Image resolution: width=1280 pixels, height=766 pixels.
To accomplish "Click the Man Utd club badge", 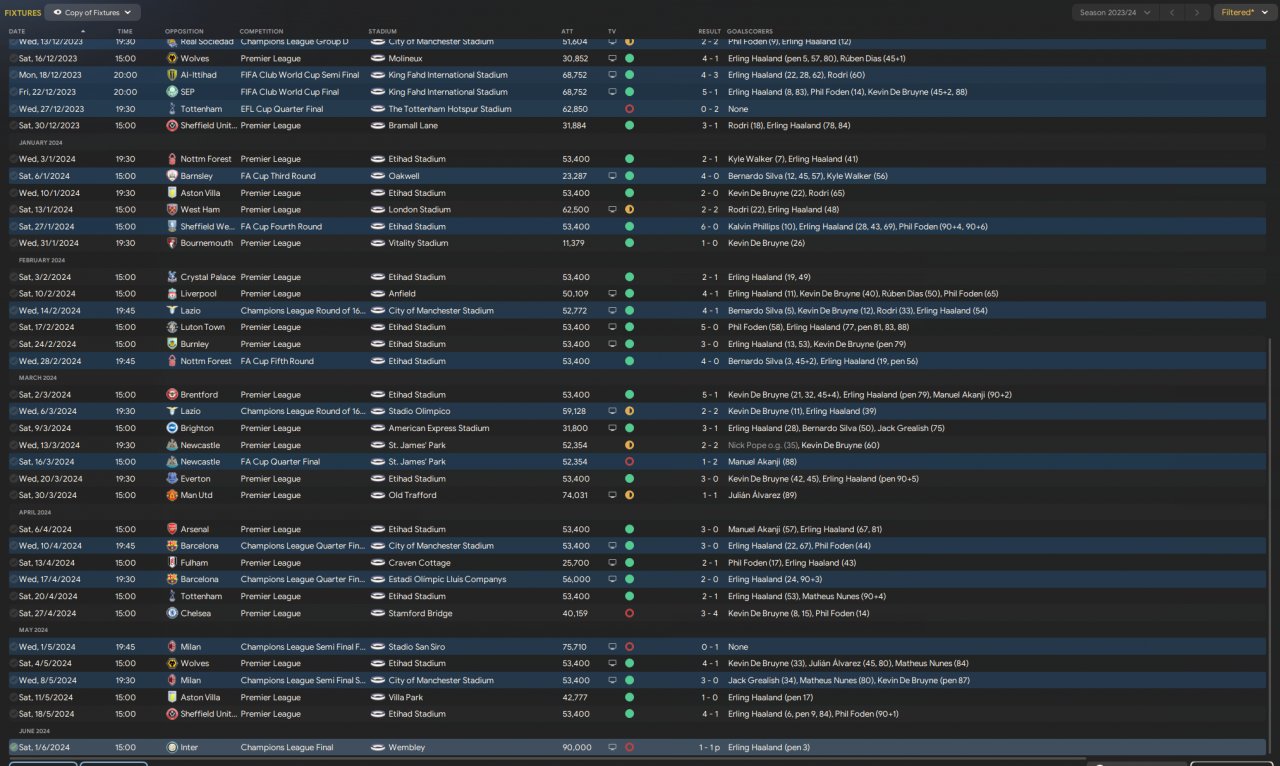I will (172, 495).
